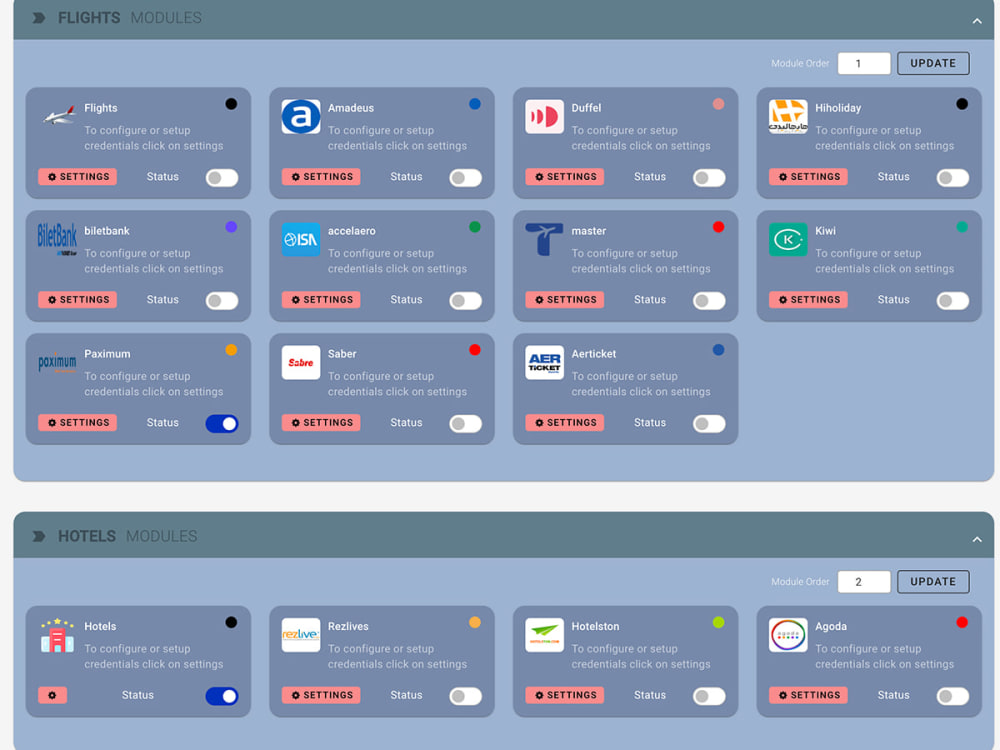Open Settings for Duffel
The height and width of the screenshot is (750, 1000).
(x=564, y=177)
